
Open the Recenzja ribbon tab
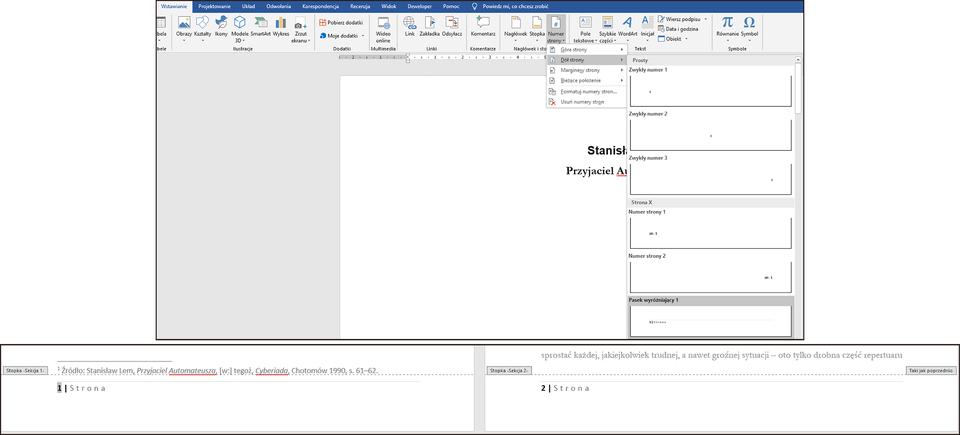[360, 6]
